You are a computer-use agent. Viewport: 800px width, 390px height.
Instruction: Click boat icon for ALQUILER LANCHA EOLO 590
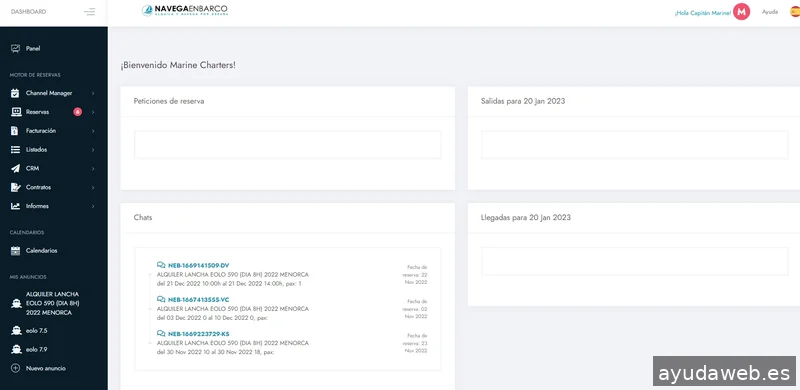pos(16,304)
